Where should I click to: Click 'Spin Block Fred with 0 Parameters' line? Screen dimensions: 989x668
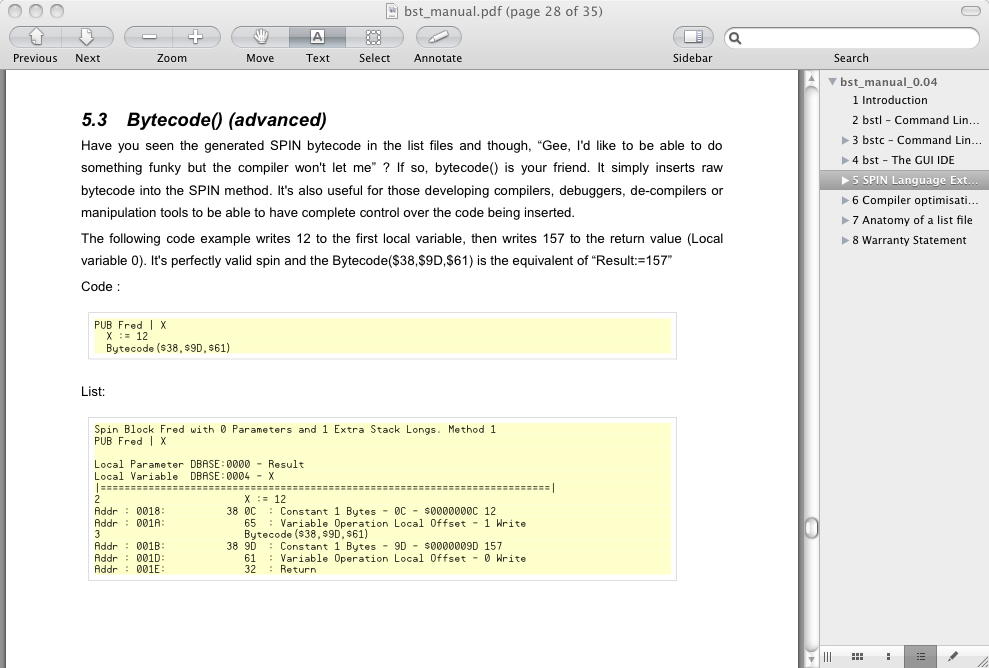click(295, 429)
